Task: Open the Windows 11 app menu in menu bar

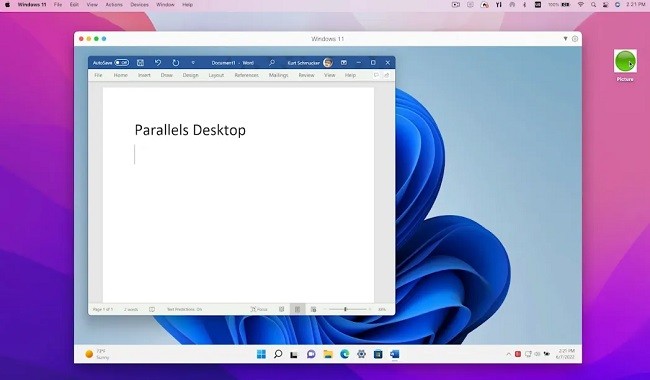Action: click(x=32, y=5)
